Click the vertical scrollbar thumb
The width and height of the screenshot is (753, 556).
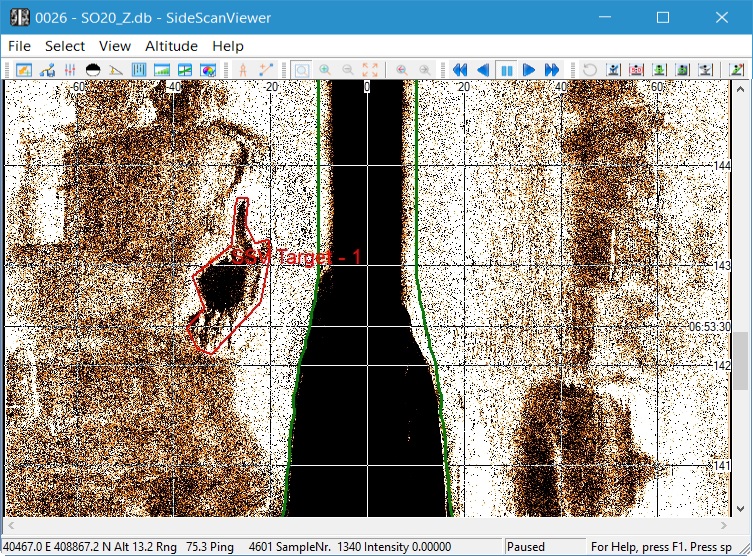point(741,360)
